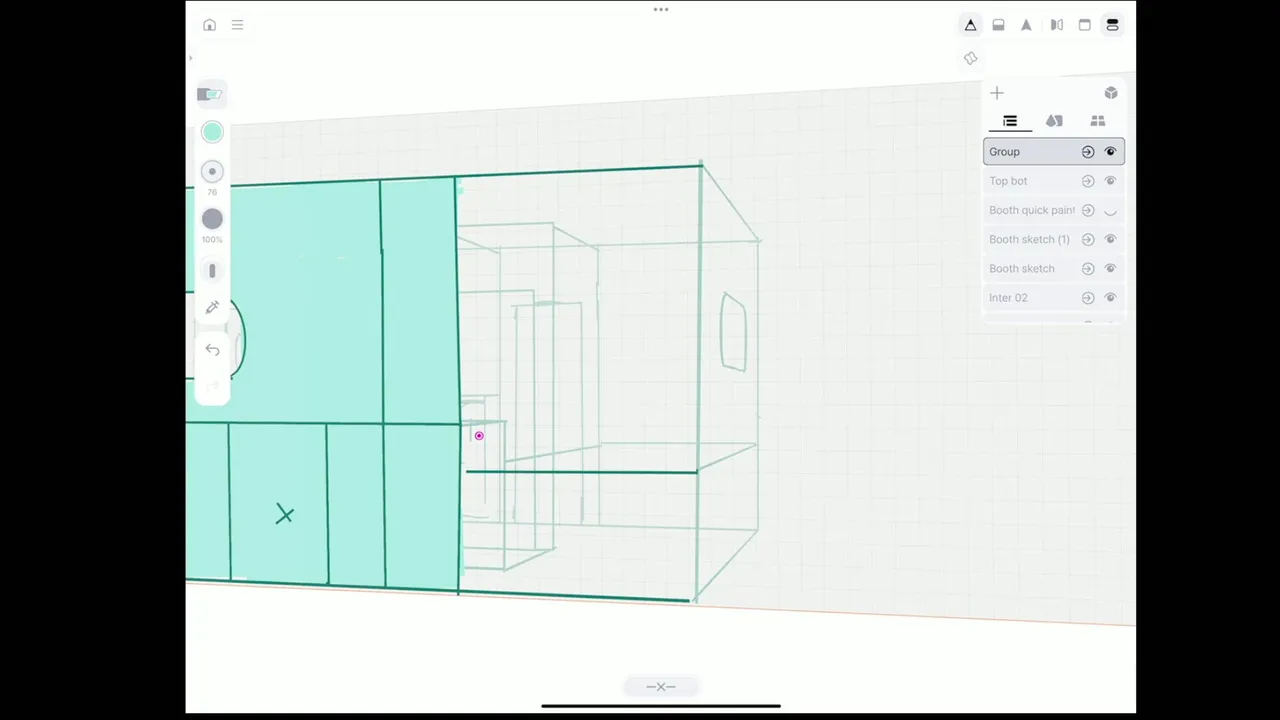Show the Booth quick paint layer
1280x720 pixels.
click(x=1110, y=211)
